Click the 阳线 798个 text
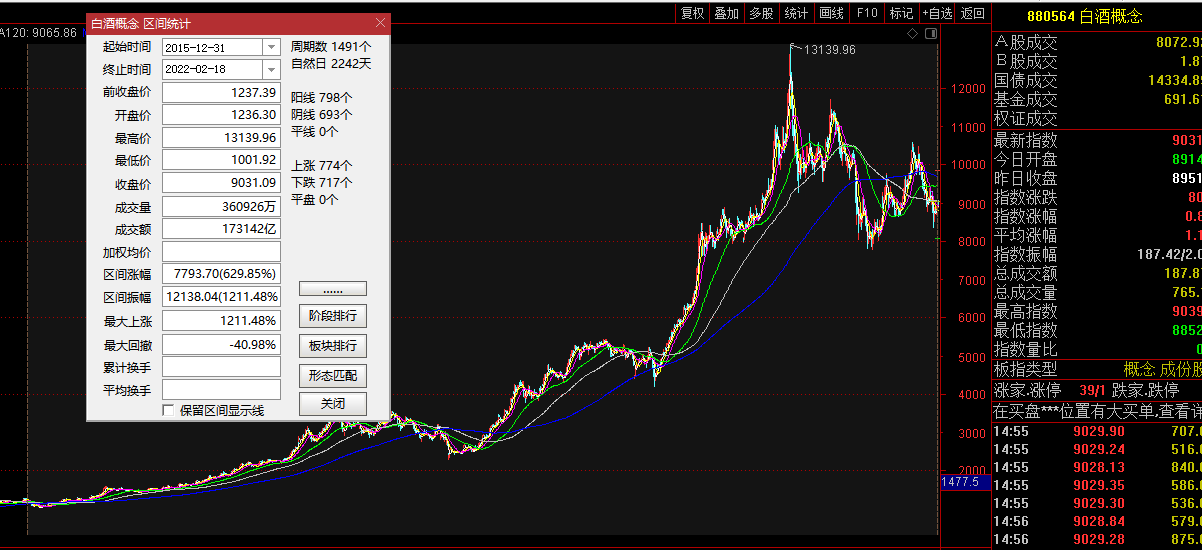Image resolution: width=1202 pixels, height=550 pixels. 322,98
